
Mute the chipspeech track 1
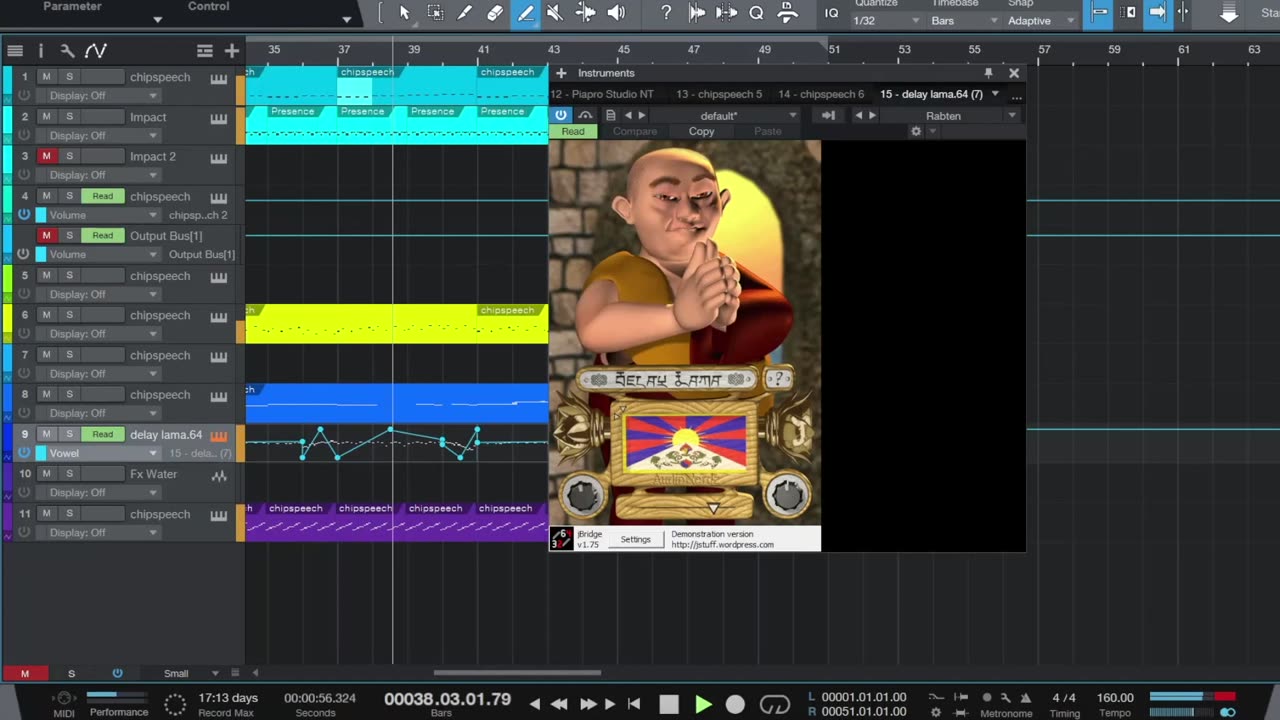(x=46, y=77)
